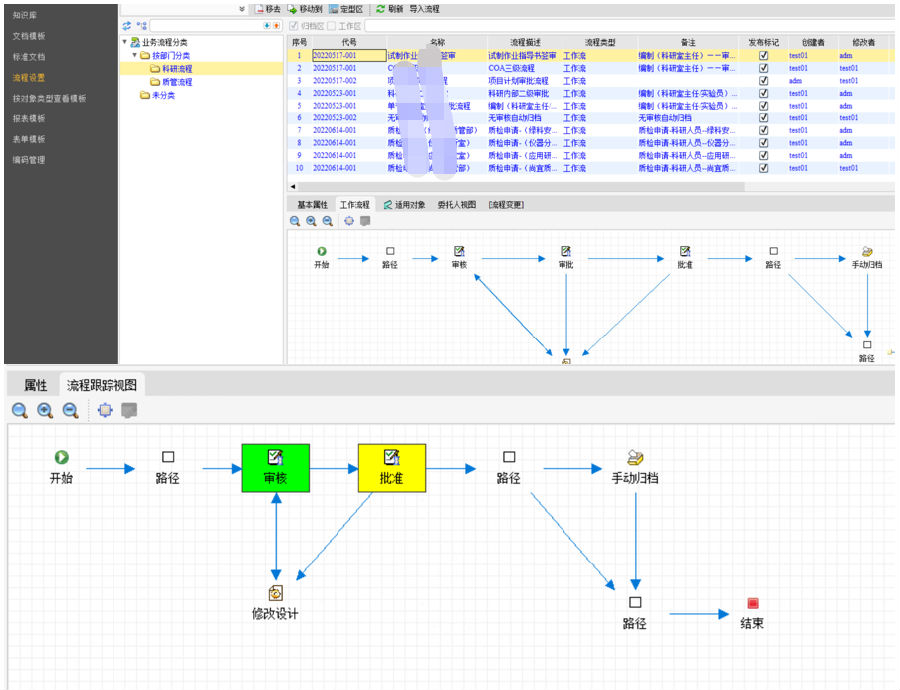
Task: Open the 适用对象 tab
Action: (403, 205)
